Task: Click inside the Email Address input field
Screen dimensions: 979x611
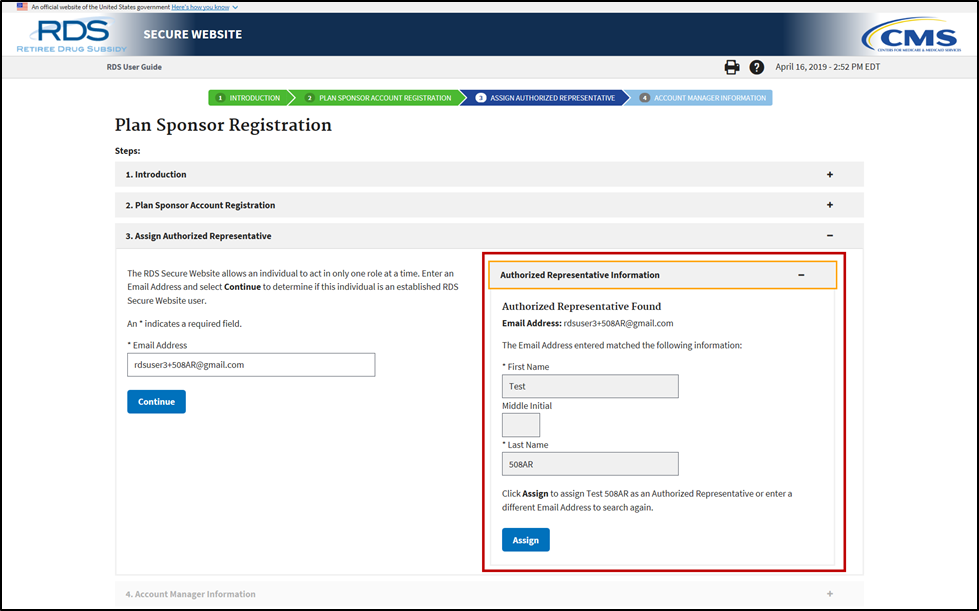Action: click(251, 364)
